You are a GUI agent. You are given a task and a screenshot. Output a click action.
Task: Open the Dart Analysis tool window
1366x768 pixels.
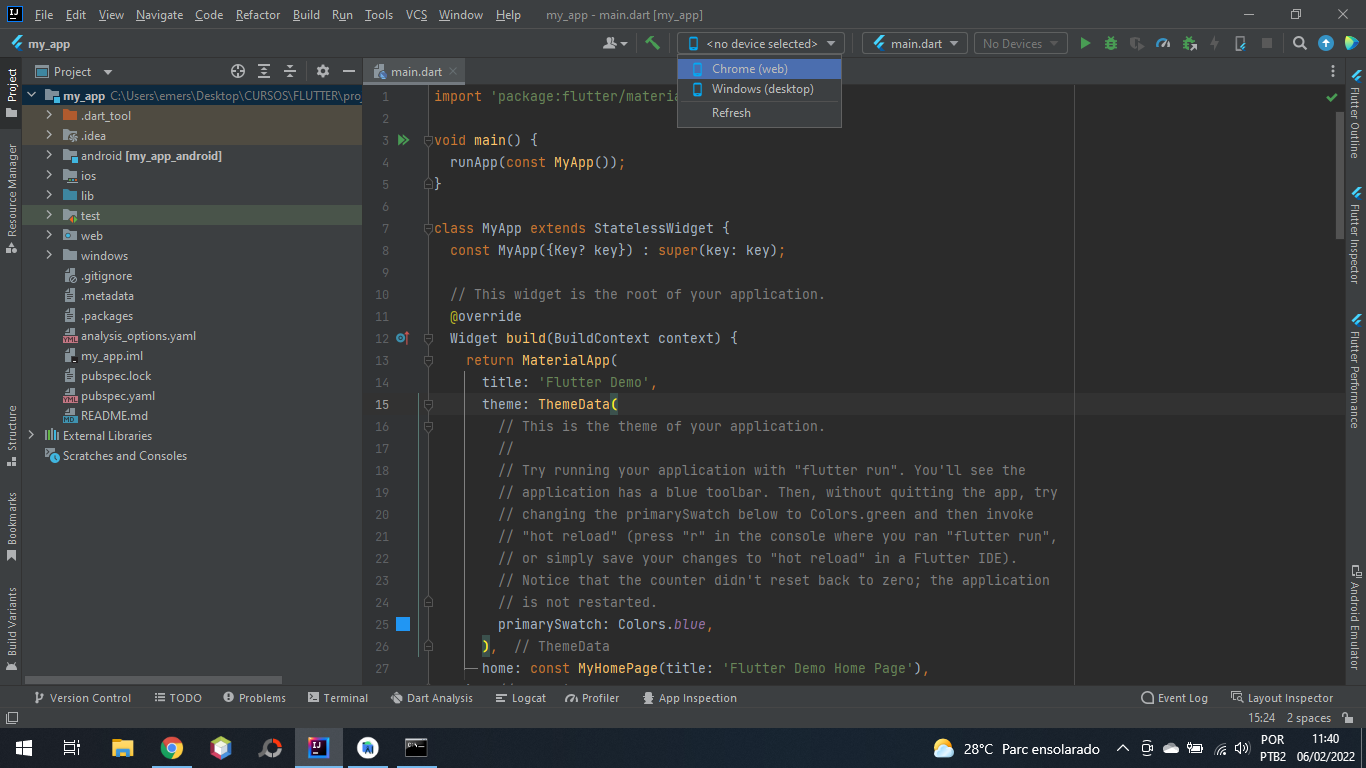(432, 698)
